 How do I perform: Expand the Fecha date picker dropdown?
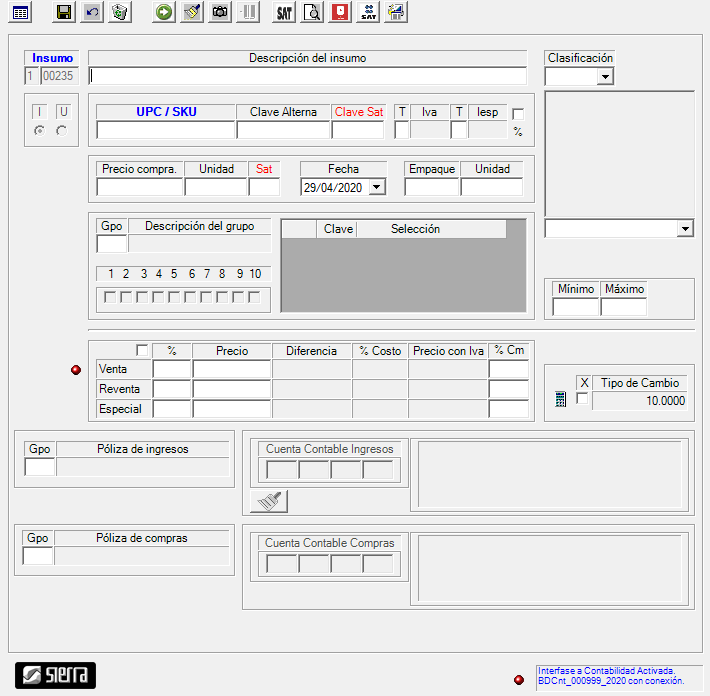pyautogui.click(x=376, y=187)
